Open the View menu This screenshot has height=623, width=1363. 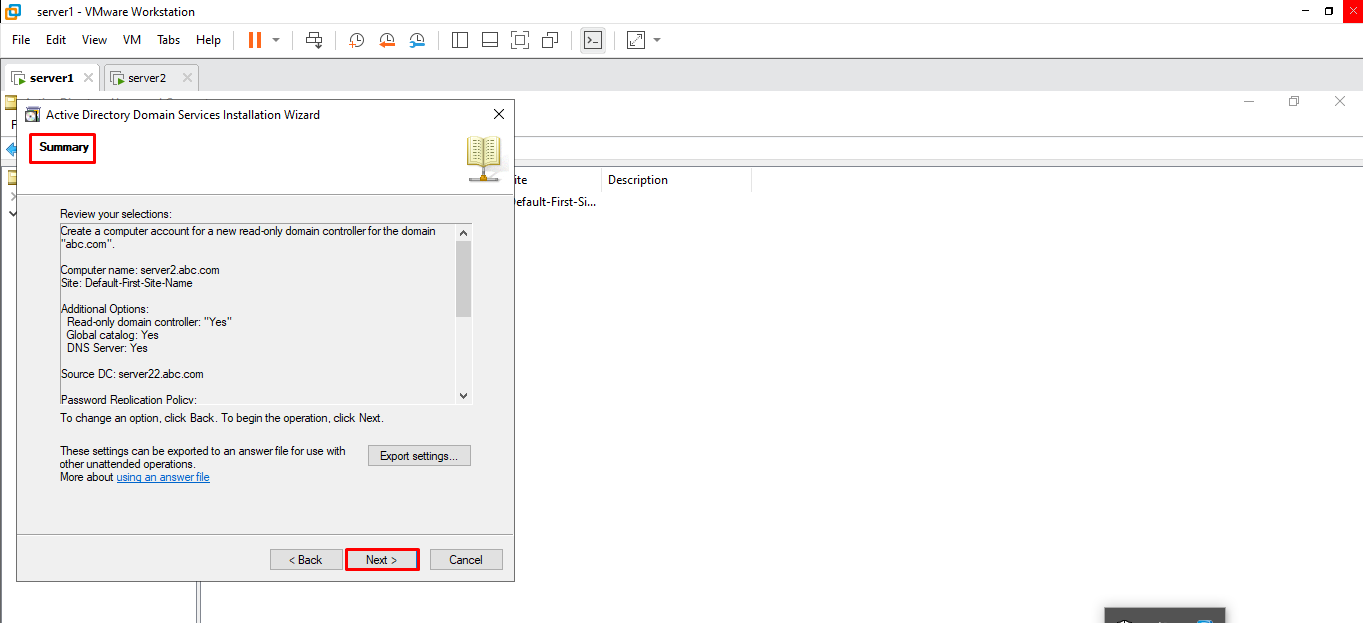click(x=94, y=40)
